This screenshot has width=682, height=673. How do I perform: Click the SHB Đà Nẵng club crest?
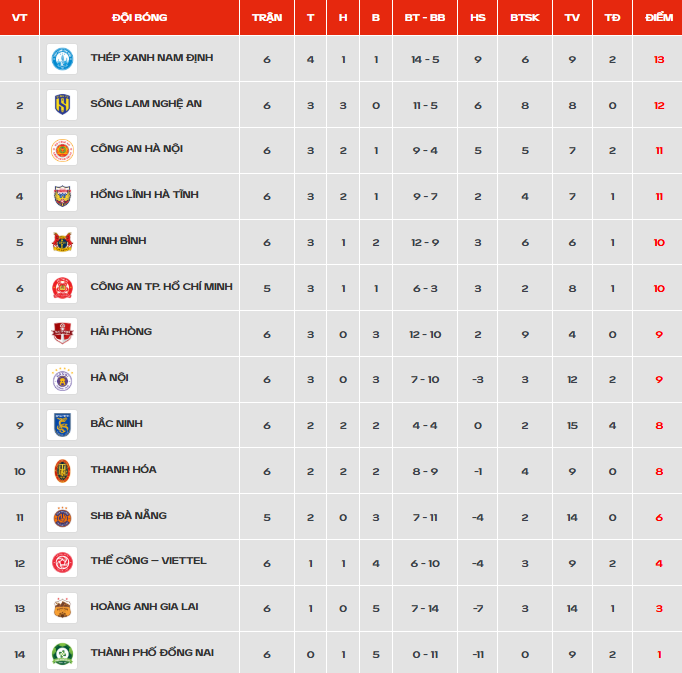(62, 517)
